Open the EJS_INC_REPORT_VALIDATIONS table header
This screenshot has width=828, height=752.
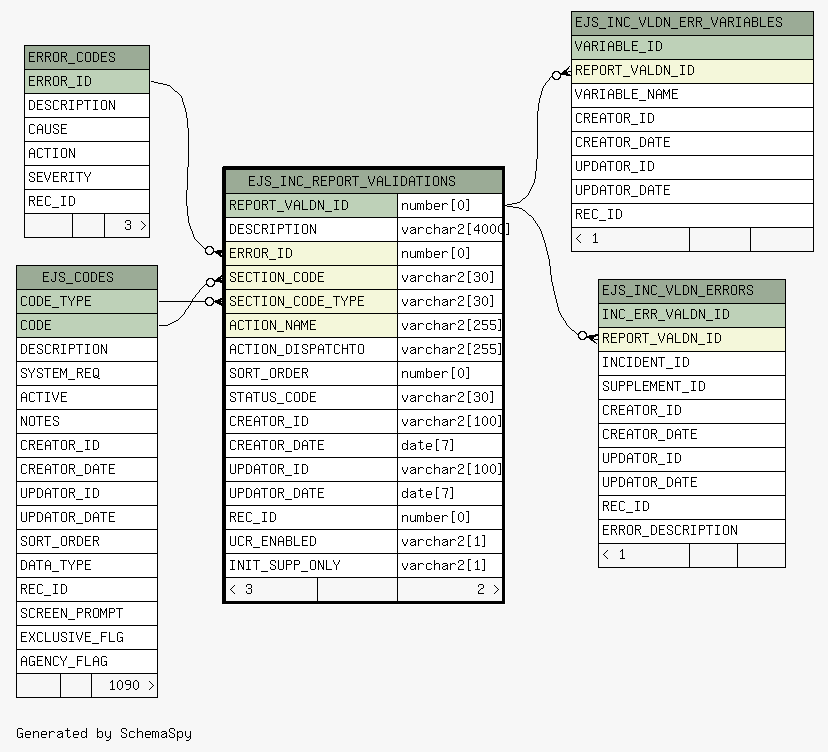tap(364, 181)
